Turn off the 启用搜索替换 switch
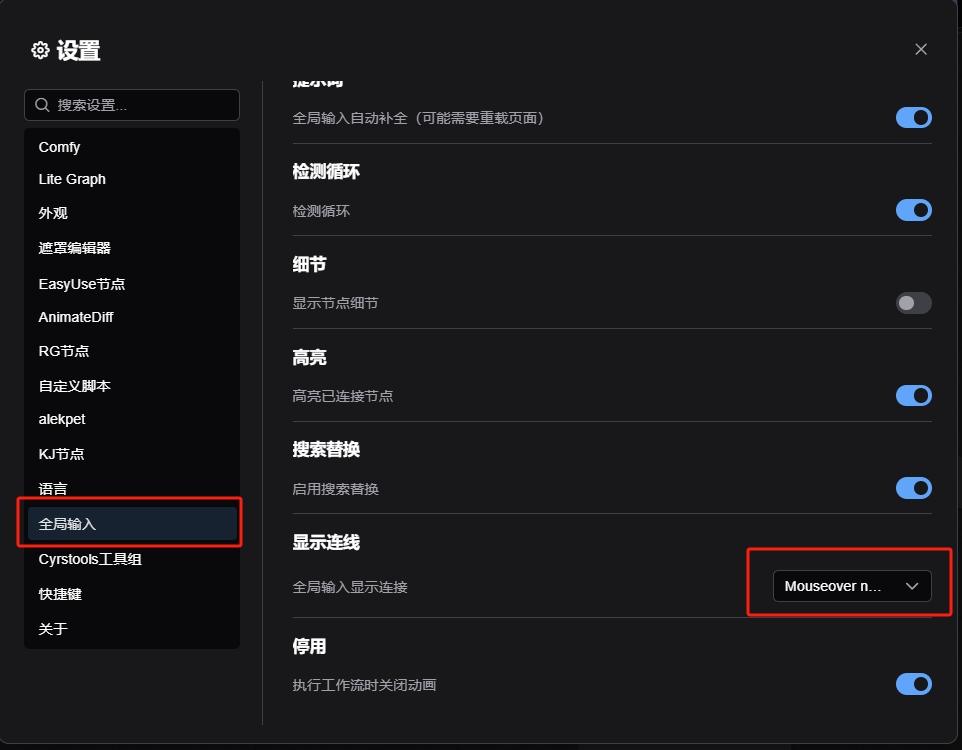The width and height of the screenshot is (962, 750). [913, 488]
